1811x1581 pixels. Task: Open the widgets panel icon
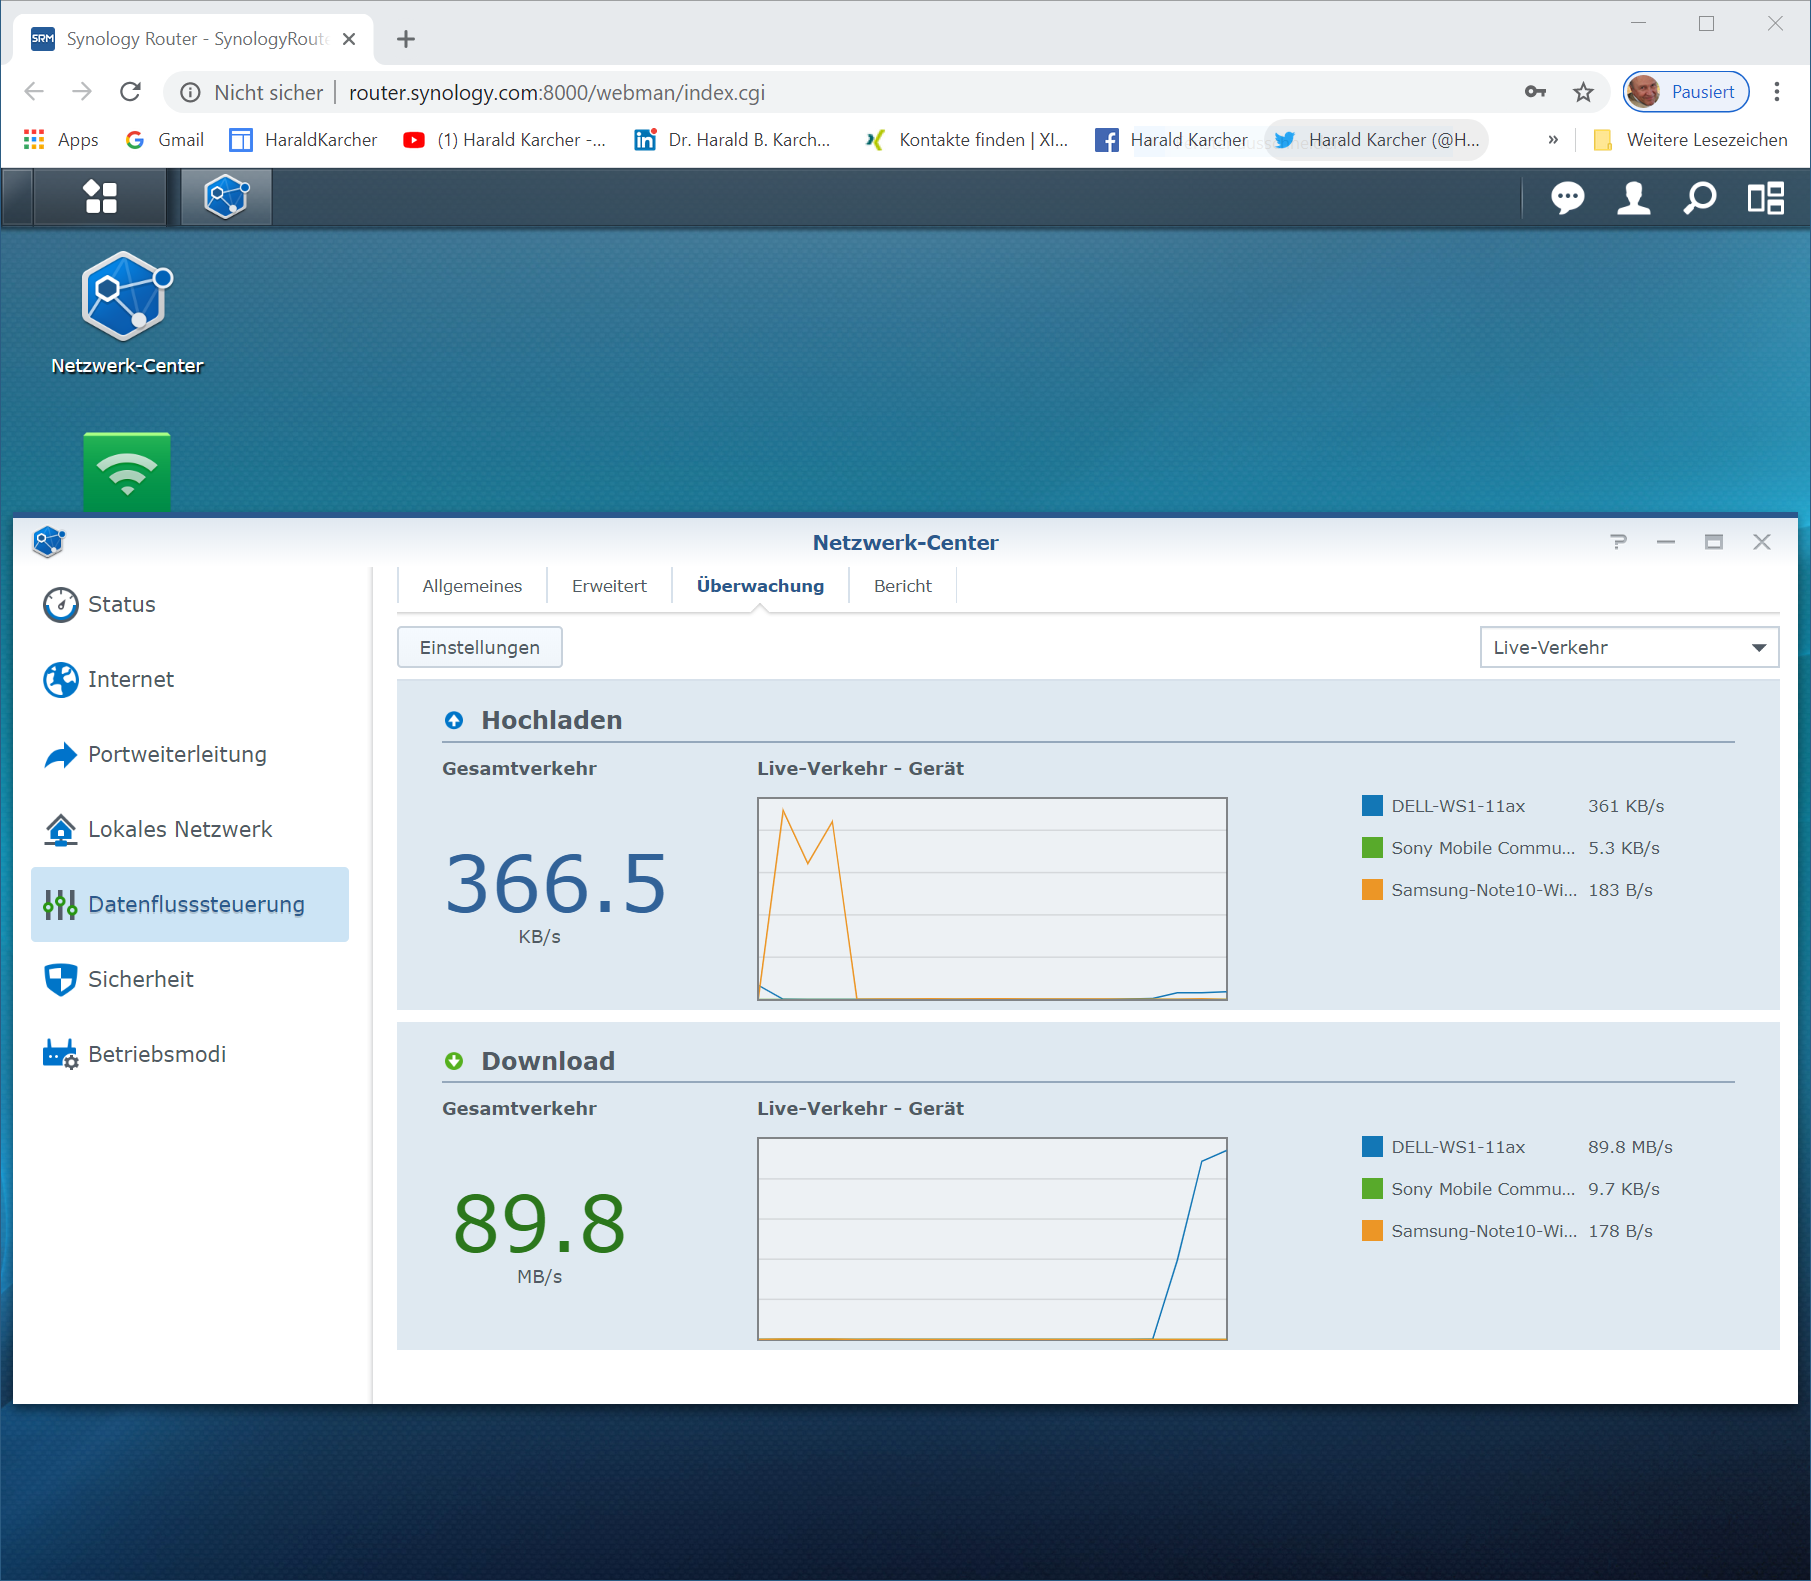[x=1765, y=198]
